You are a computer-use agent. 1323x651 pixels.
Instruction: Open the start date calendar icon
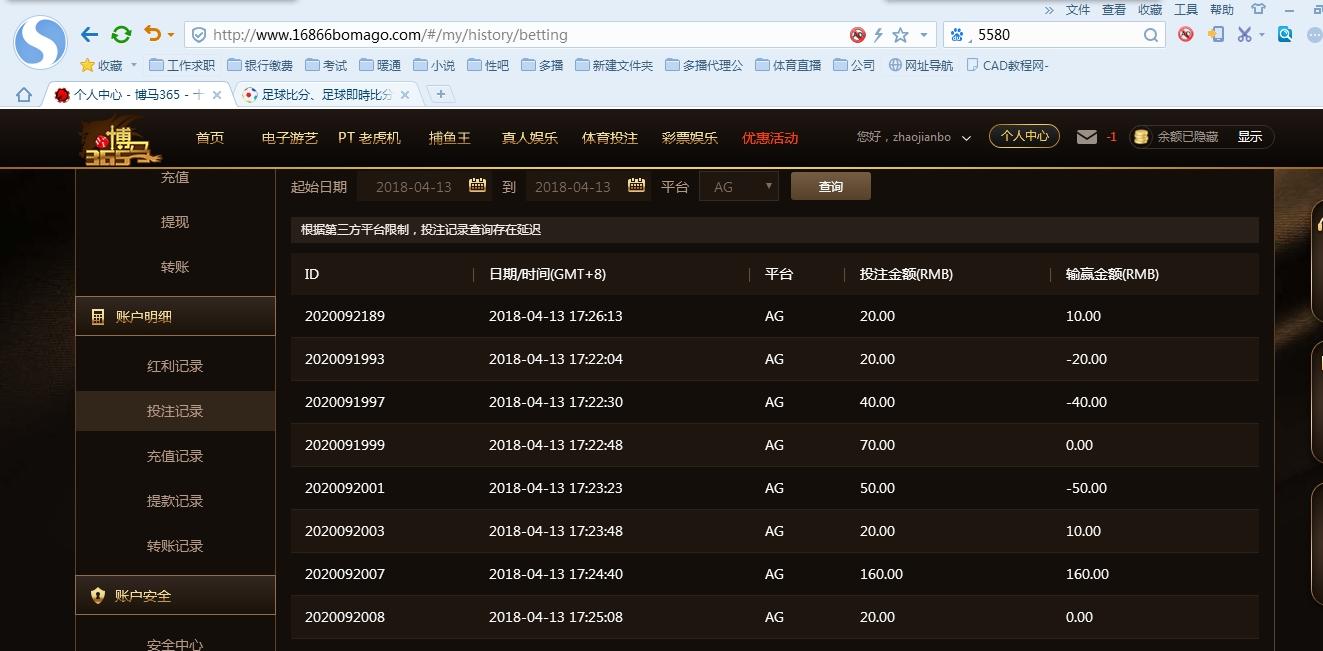pos(477,186)
